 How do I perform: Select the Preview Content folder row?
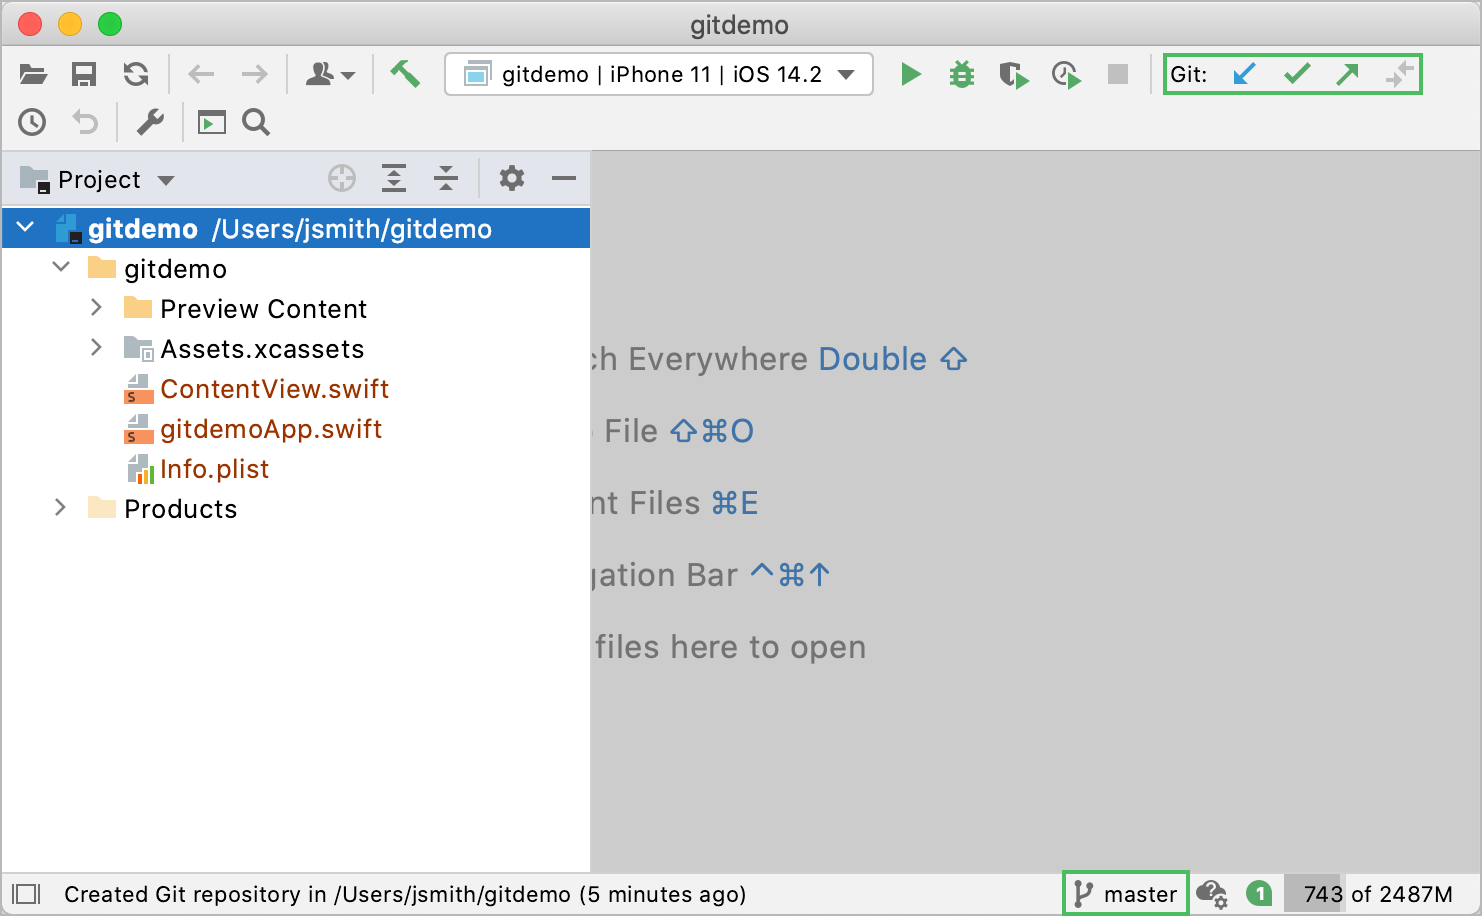click(296, 308)
